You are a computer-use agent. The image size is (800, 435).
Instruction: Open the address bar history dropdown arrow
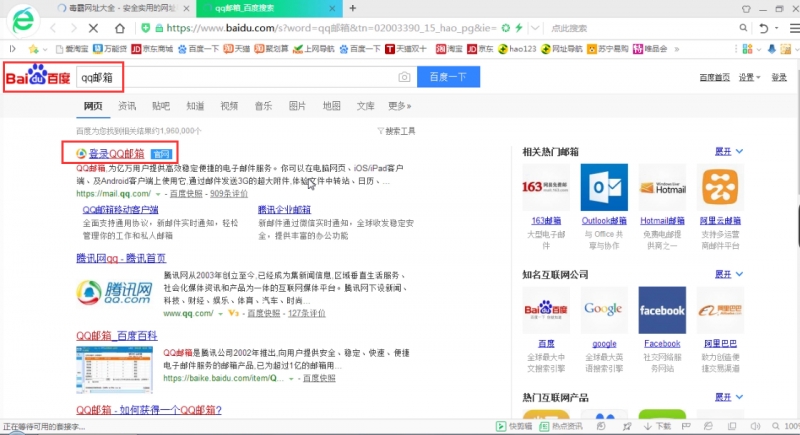(x=535, y=28)
